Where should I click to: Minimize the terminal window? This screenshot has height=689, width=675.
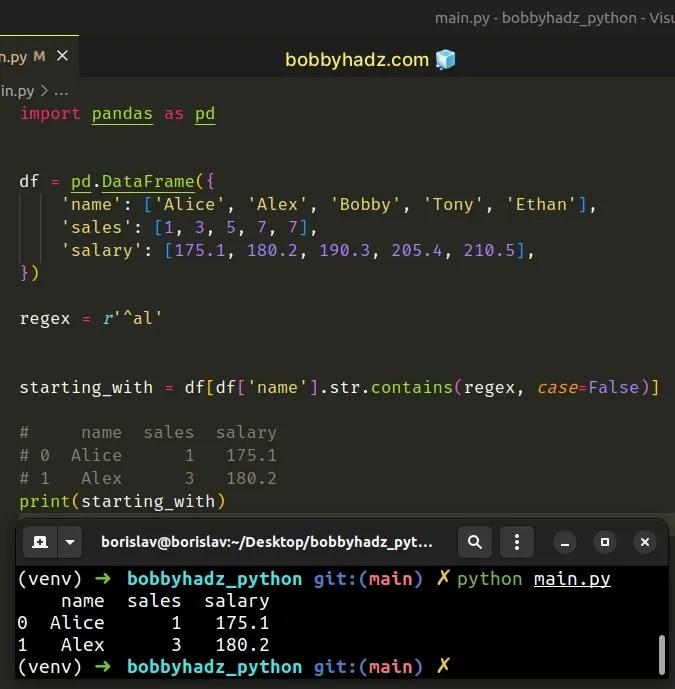[x=565, y=542]
